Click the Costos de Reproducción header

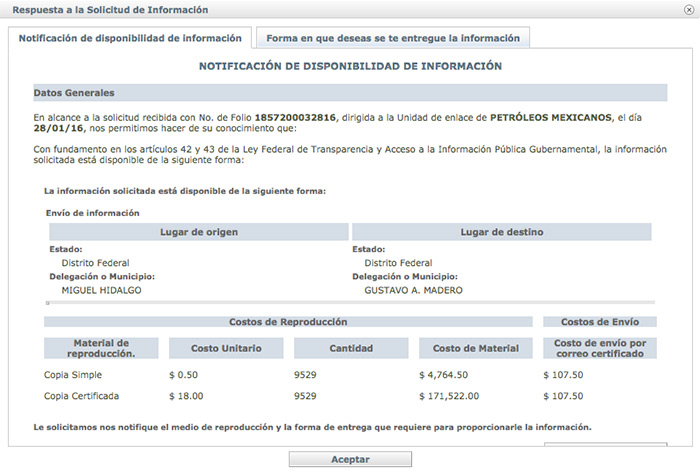click(288, 322)
